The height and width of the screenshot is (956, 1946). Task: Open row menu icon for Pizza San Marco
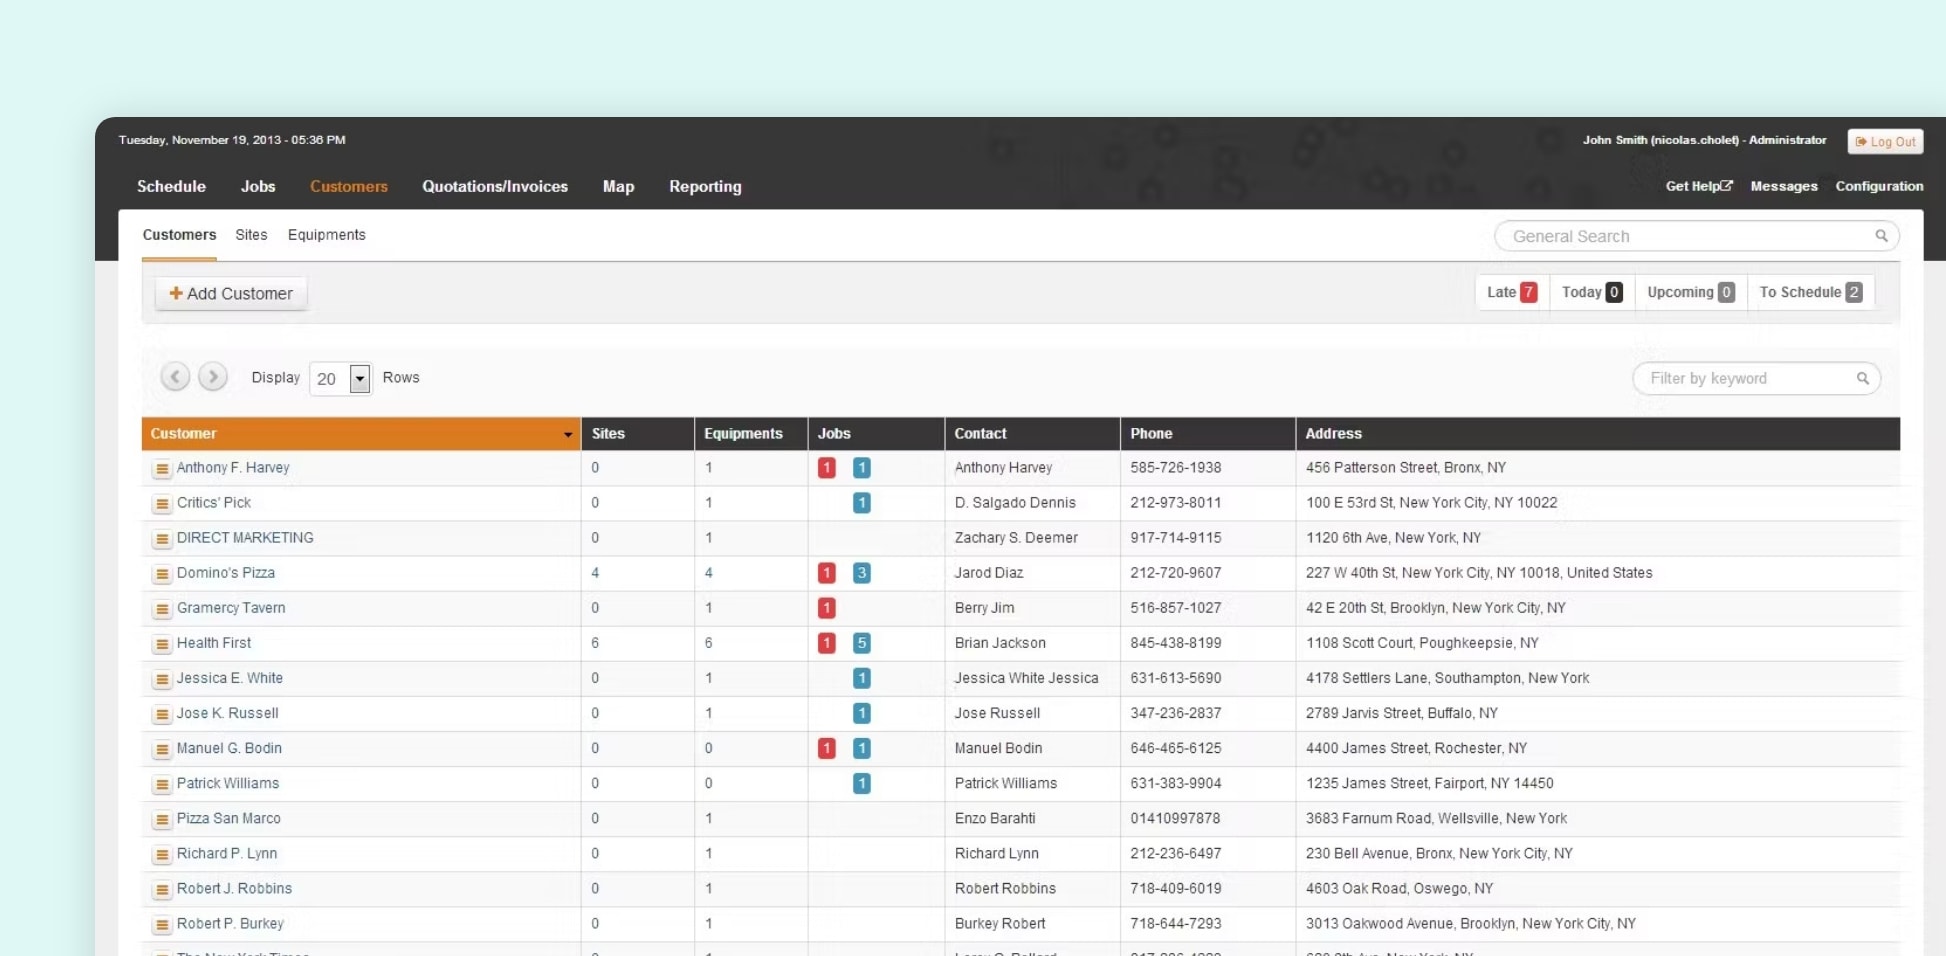pyautogui.click(x=161, y=819)
